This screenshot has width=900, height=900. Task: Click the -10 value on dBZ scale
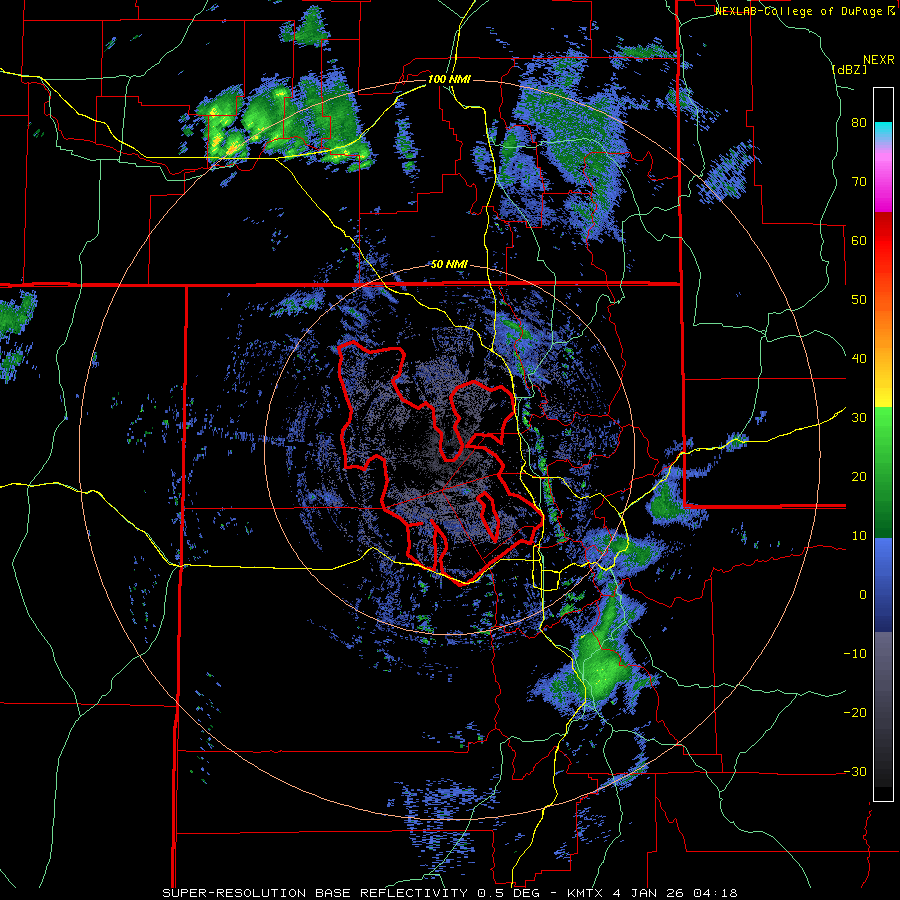pyautogui.click(x=855, y=654)
